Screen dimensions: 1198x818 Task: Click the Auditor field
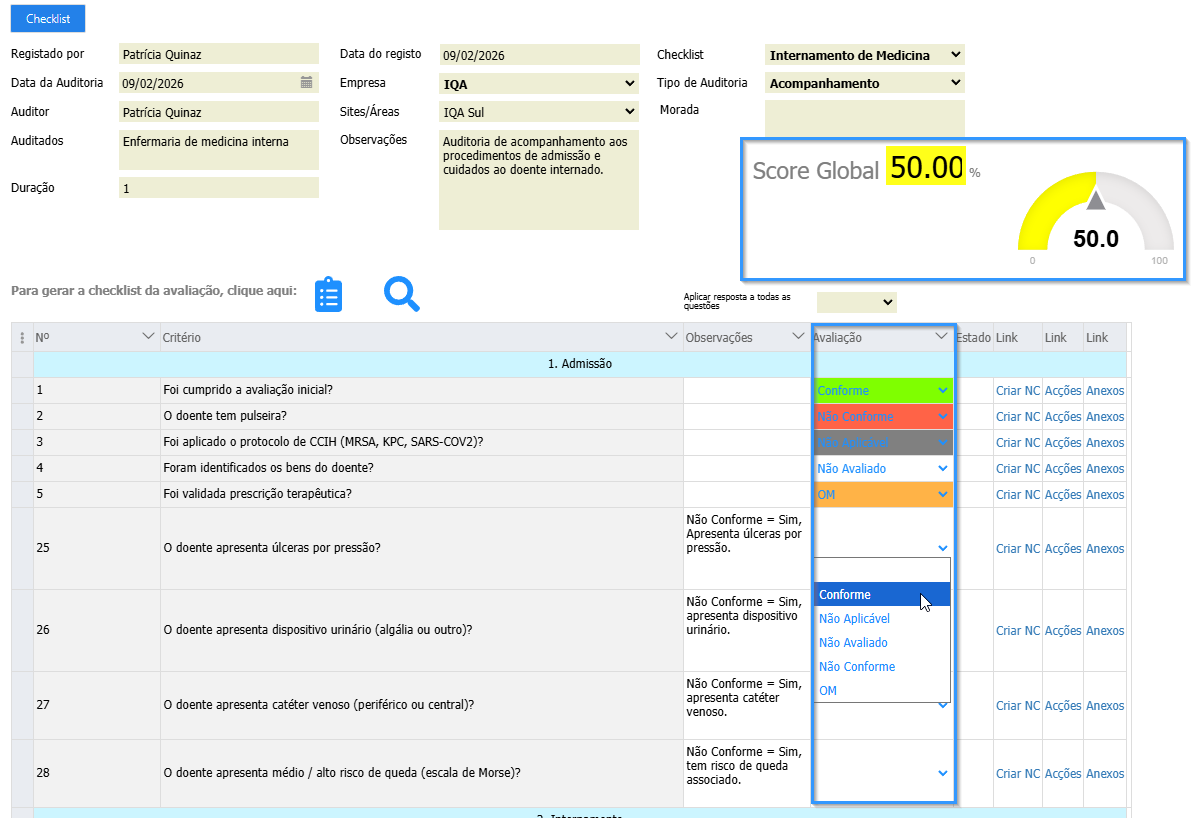219,112
